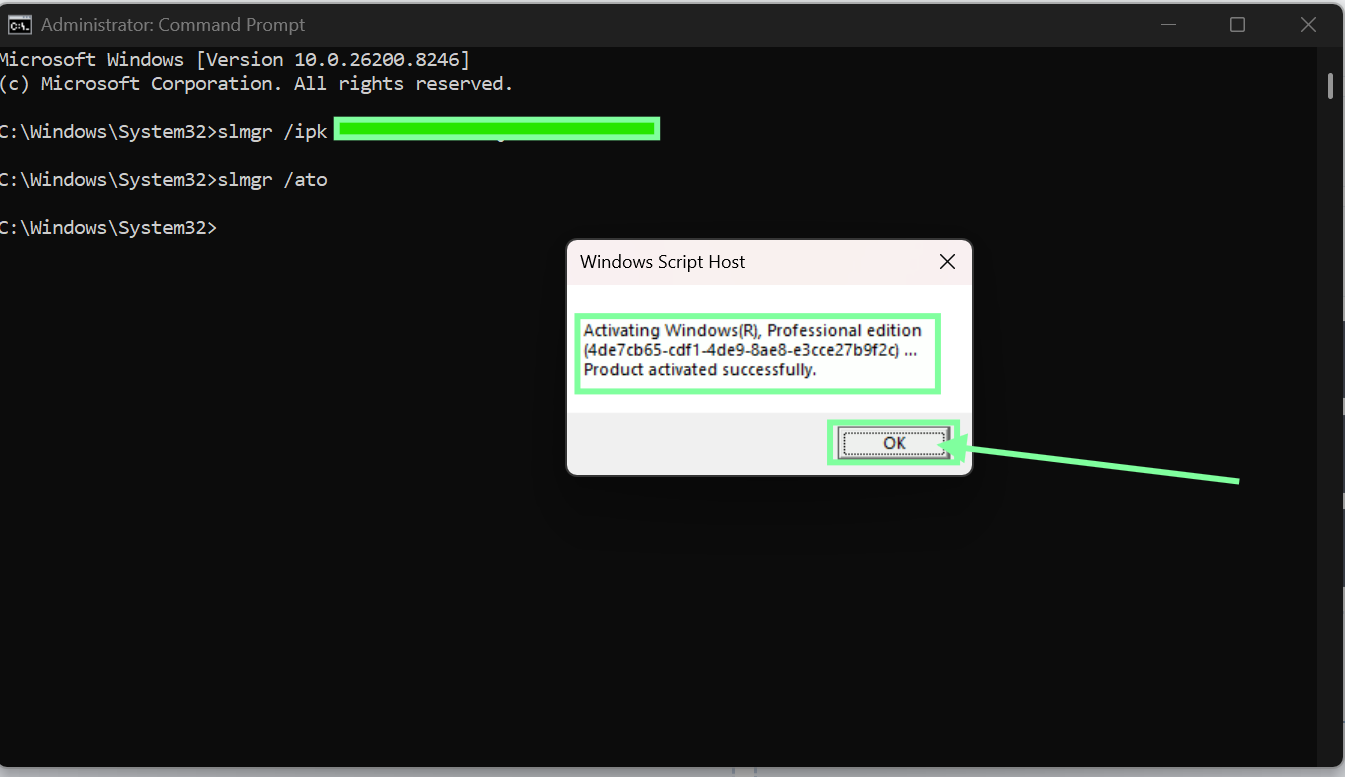Click the activation ID GUID text

coord(742,350)
